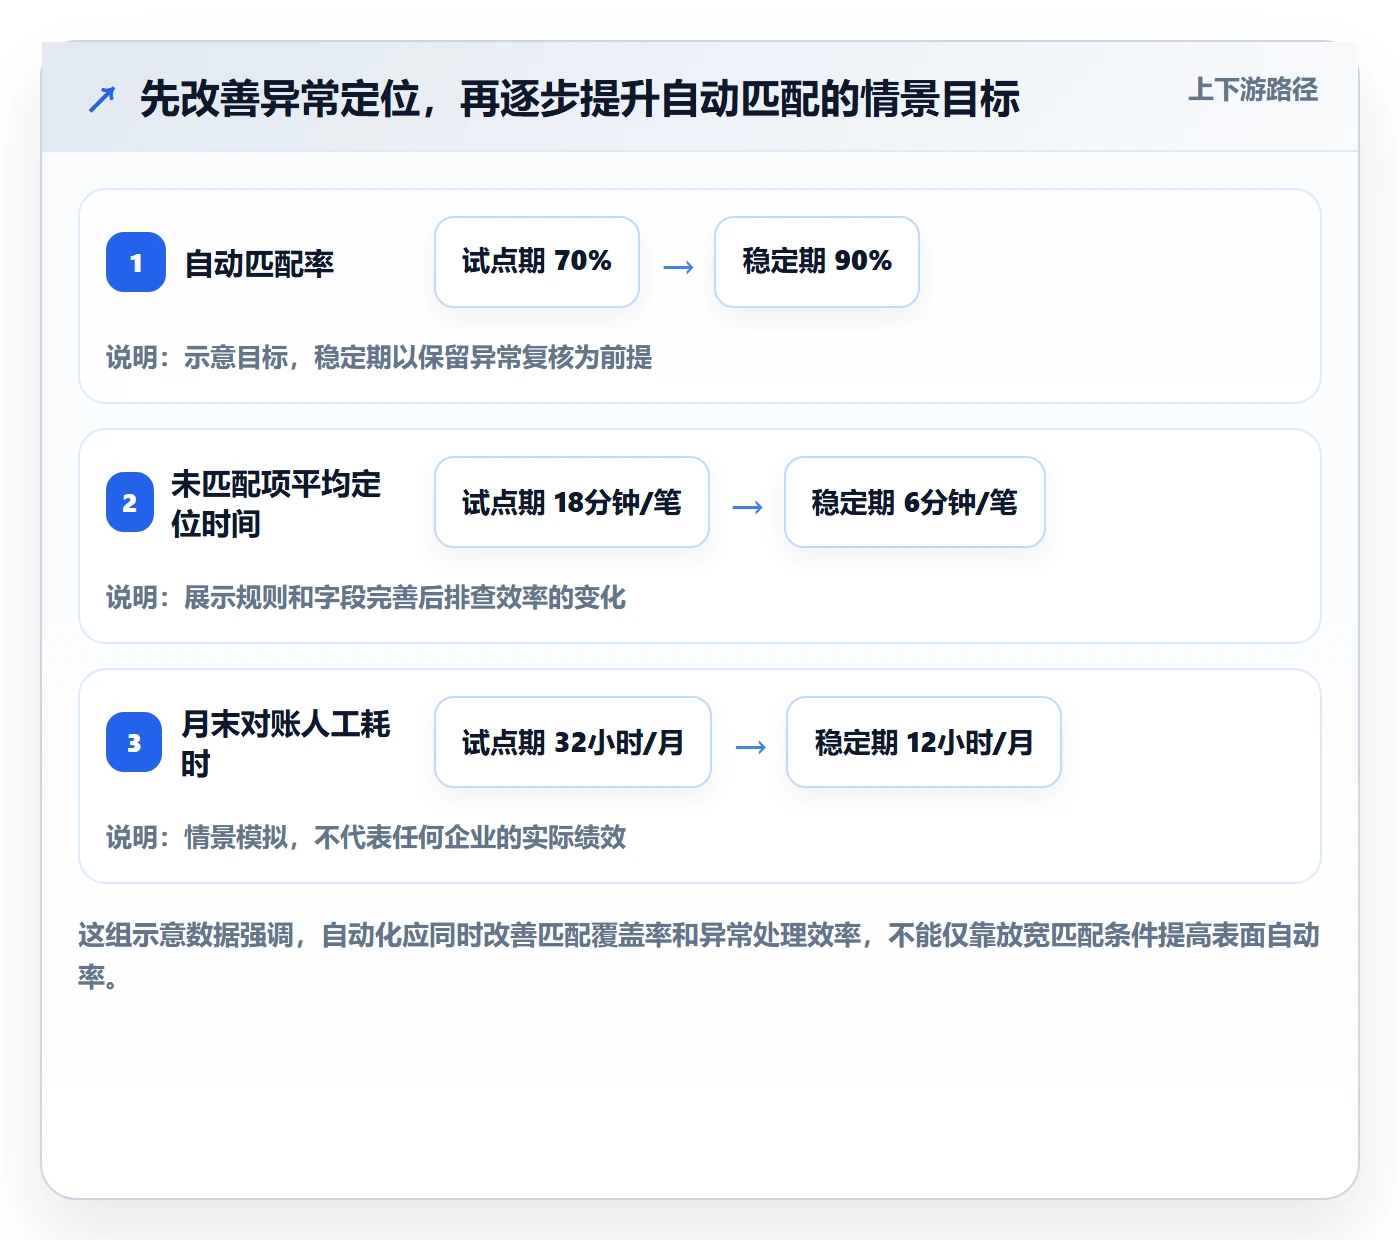The width and height of the screenshot is (1400, 1240).
Task: Click the 上下游路径 label in header
Action: (1253, 90)
